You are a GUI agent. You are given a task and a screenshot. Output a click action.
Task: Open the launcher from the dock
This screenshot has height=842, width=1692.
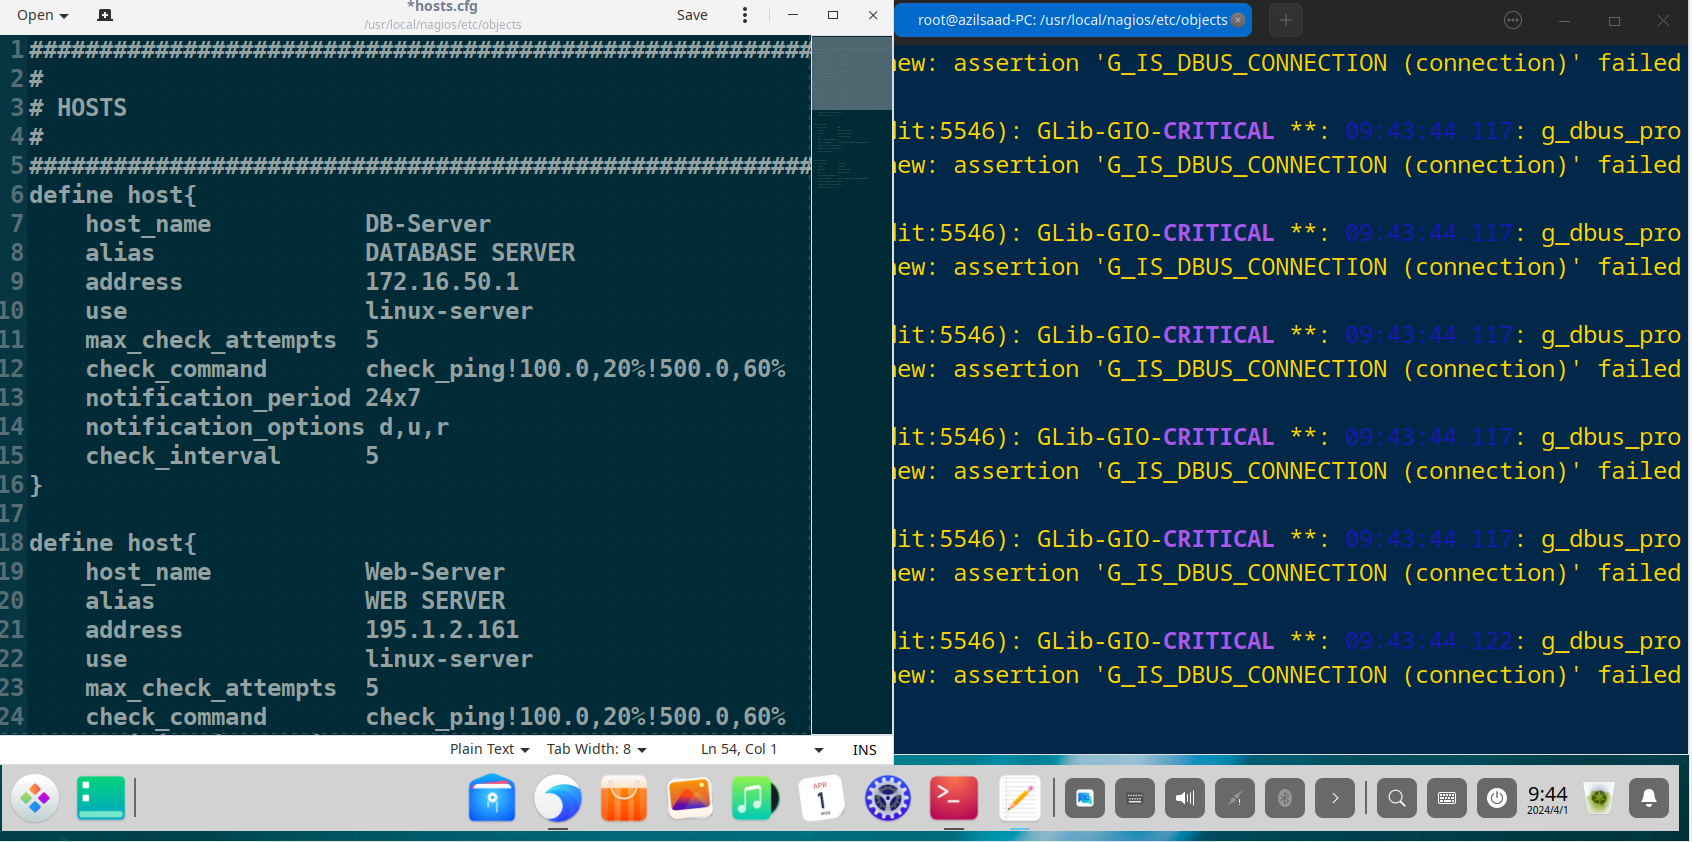point(36,799)
